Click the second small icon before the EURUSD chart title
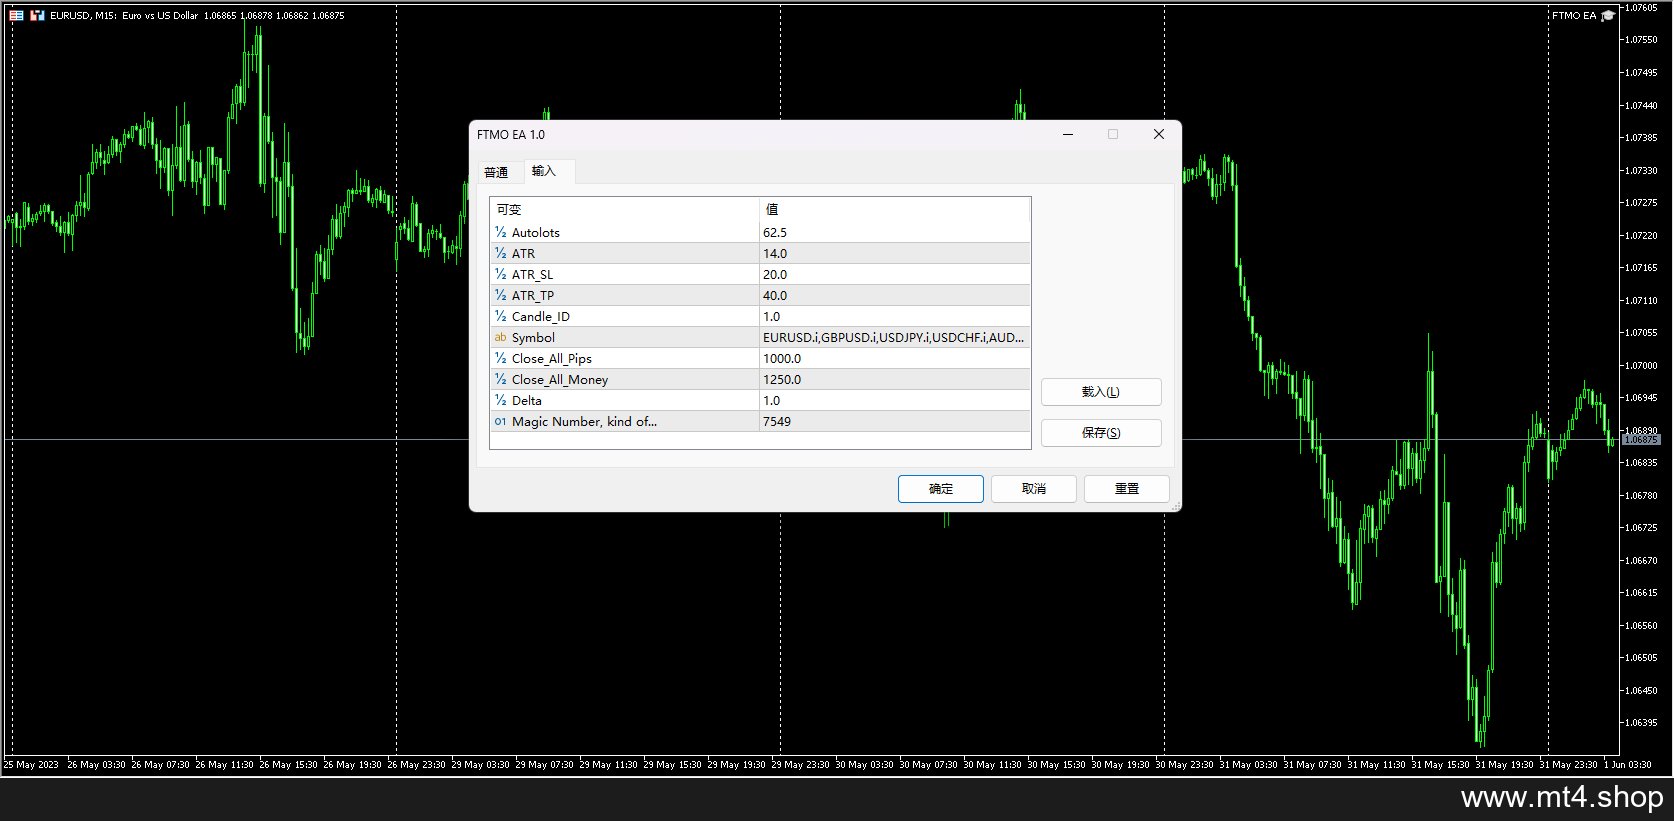The image size is (1674, 821). (x=37, y=16)
